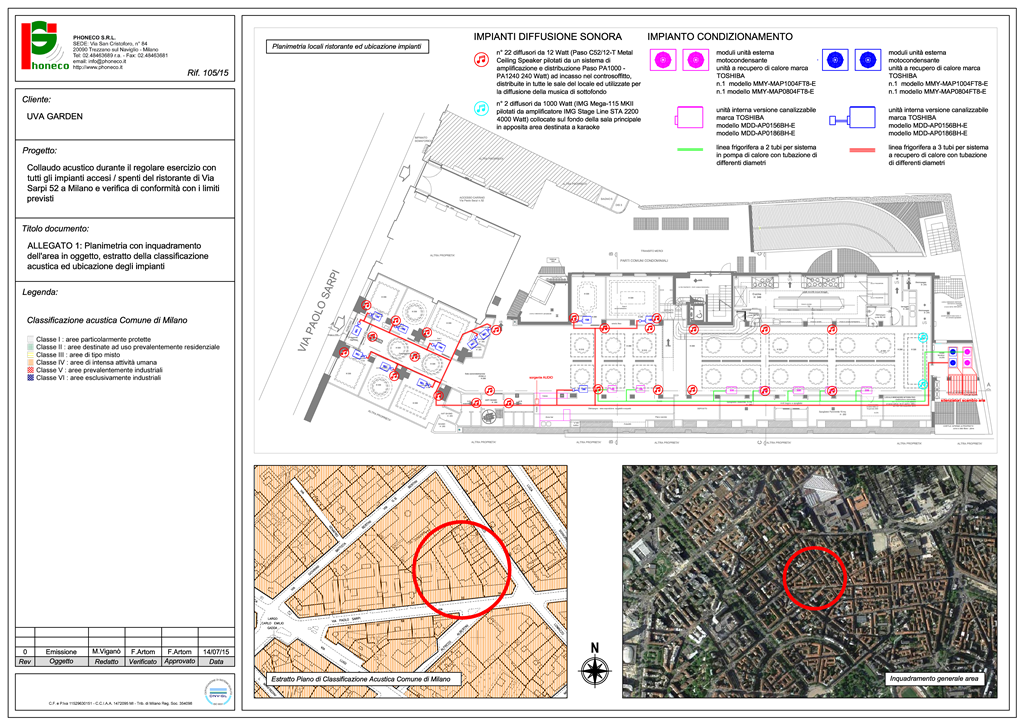
Task: Click the 'M.Viganò' cell in the revision table
Action: pyautogui.click(x=106, y=652)
